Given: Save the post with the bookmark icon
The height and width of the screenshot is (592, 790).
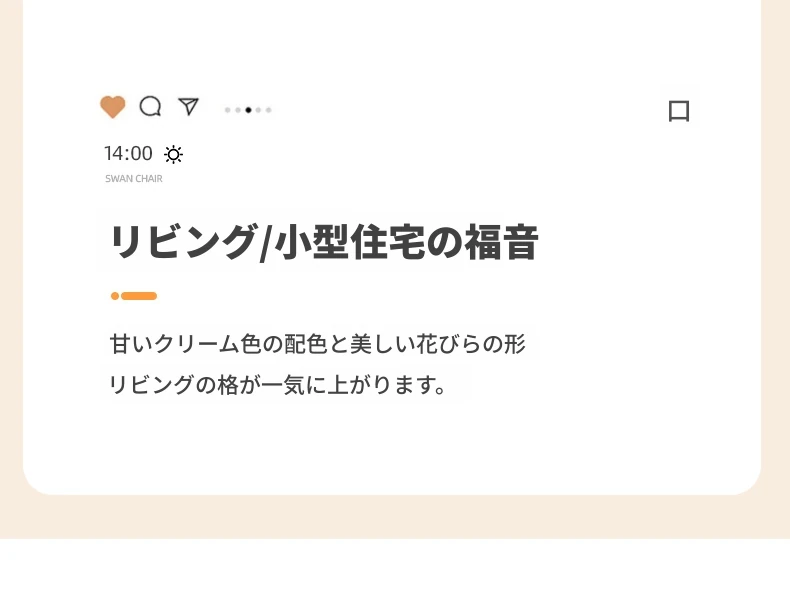Looking at the screenshot, I should (x=679, y=111).
